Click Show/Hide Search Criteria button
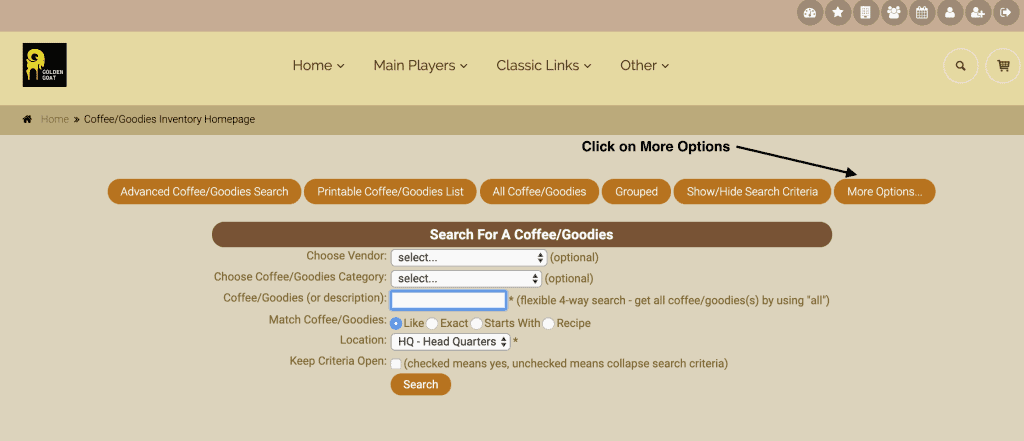Image resolution: width=1024 pixels, height=441 pixels. (752, 191)
